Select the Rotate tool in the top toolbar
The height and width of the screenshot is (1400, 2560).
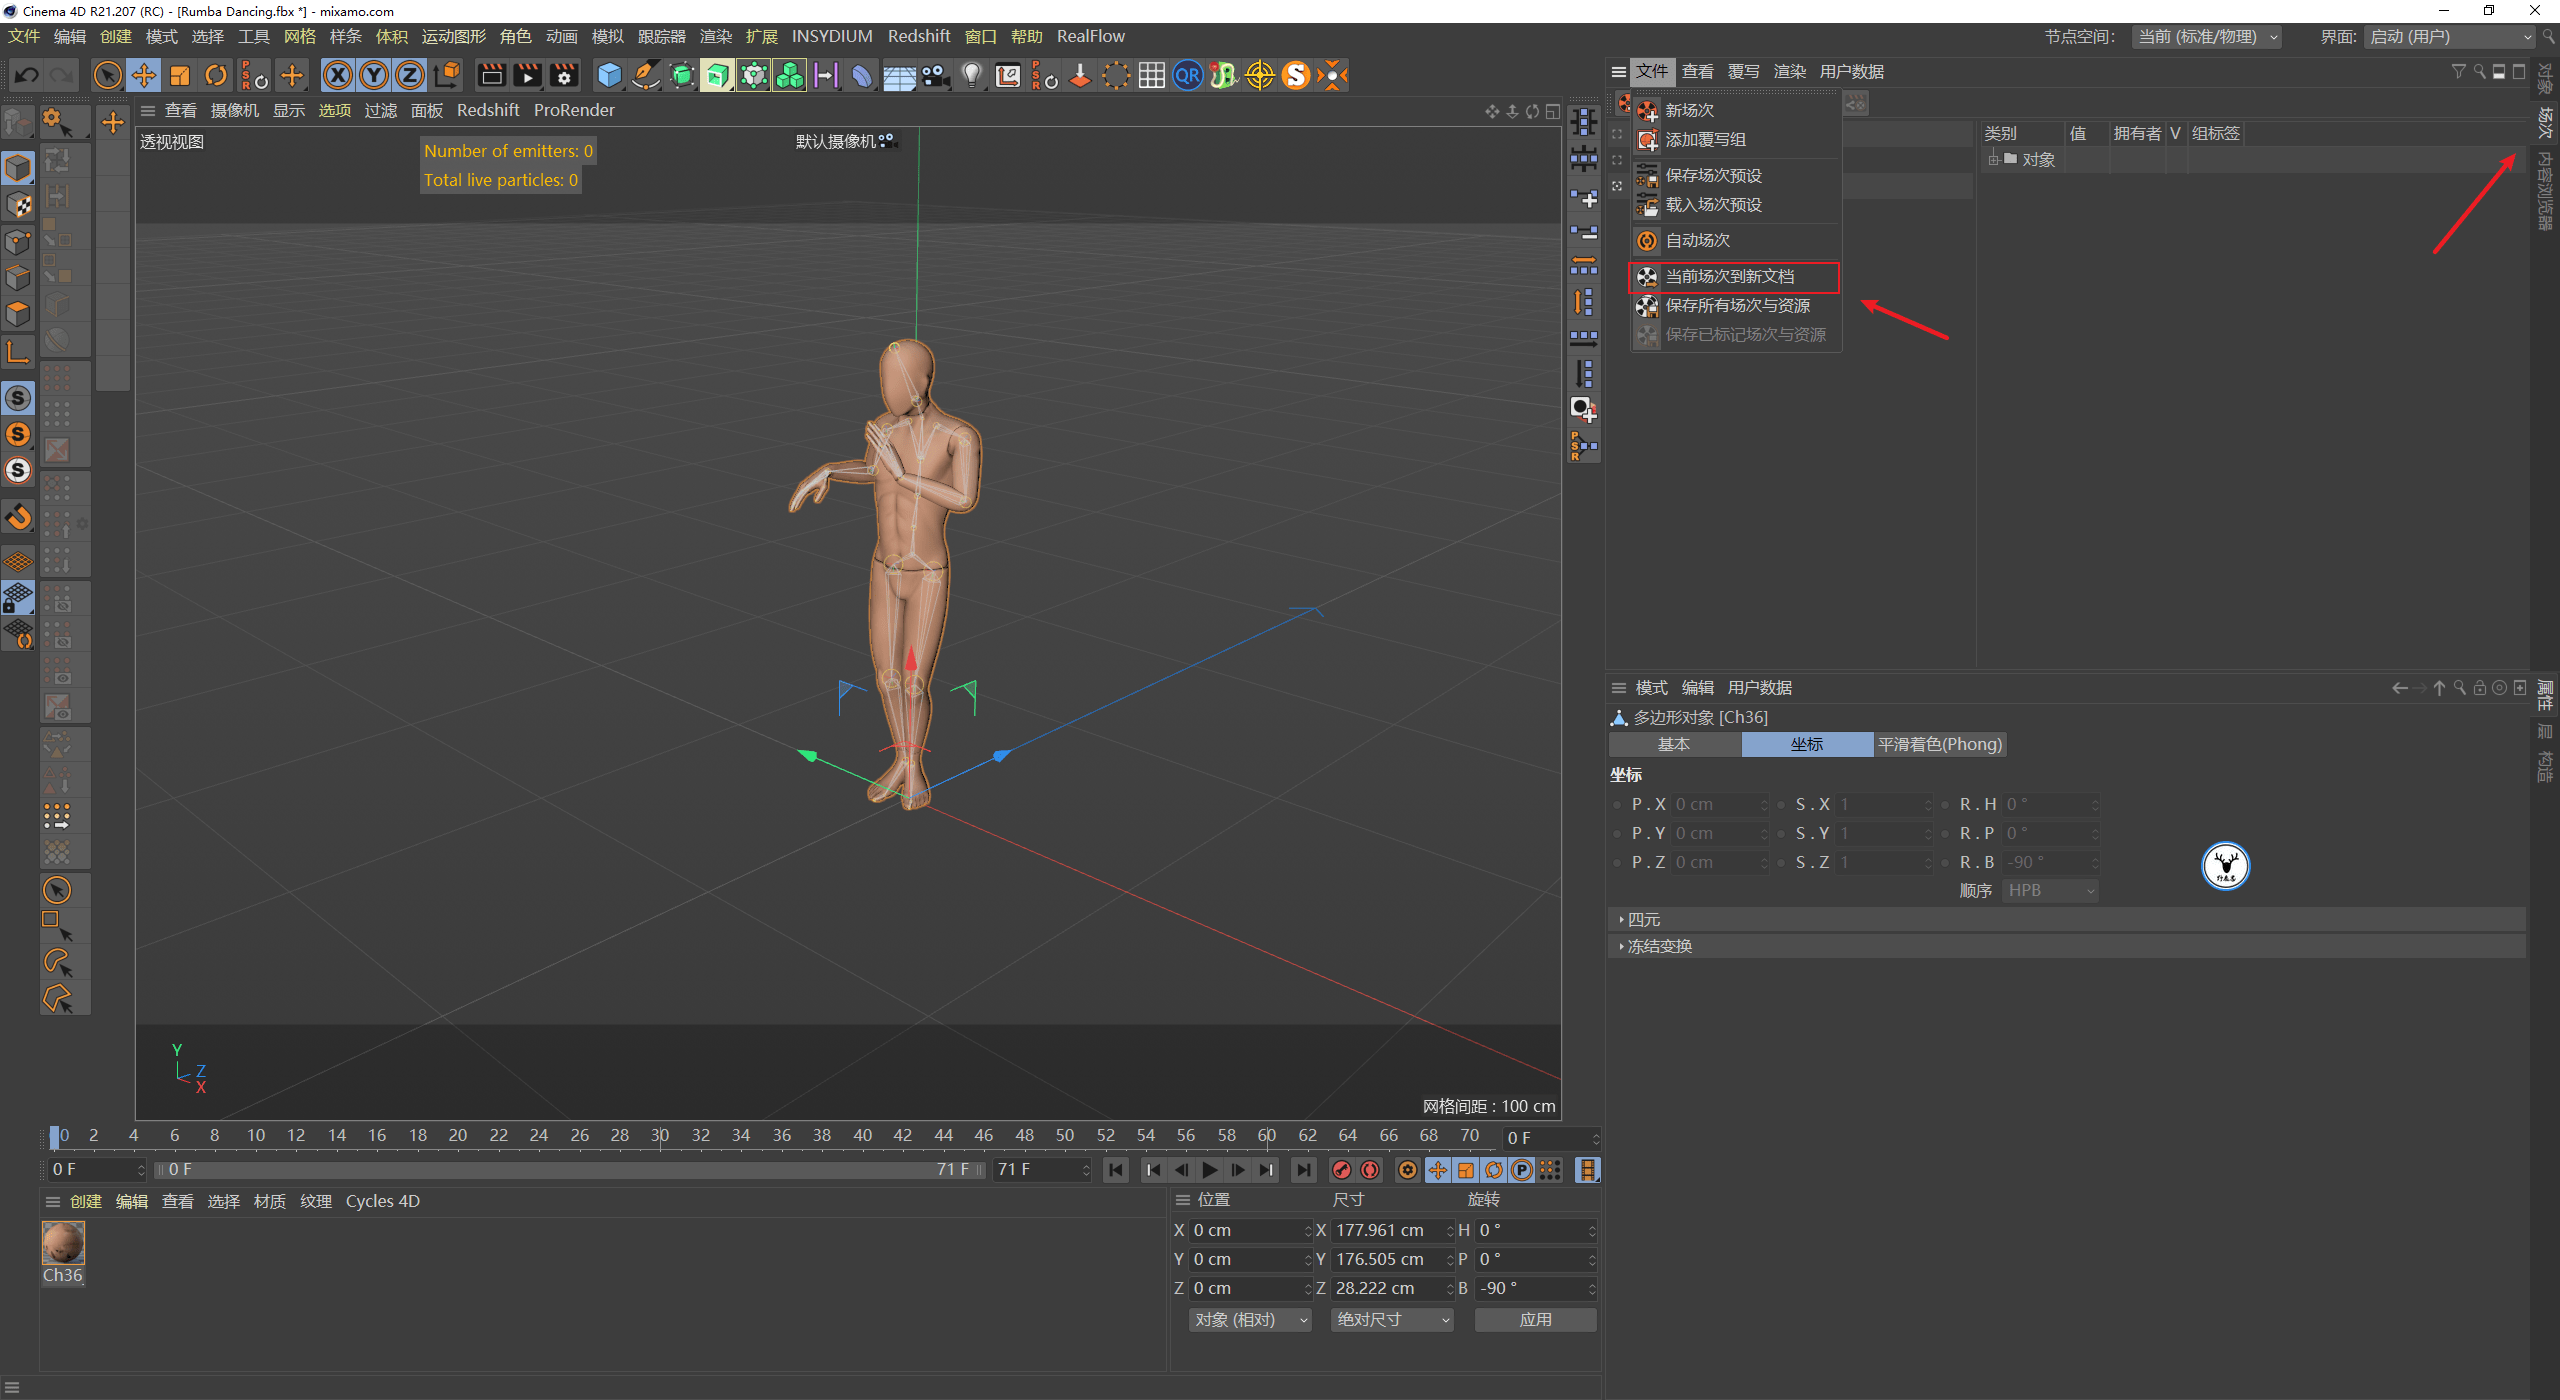(215, 75)
